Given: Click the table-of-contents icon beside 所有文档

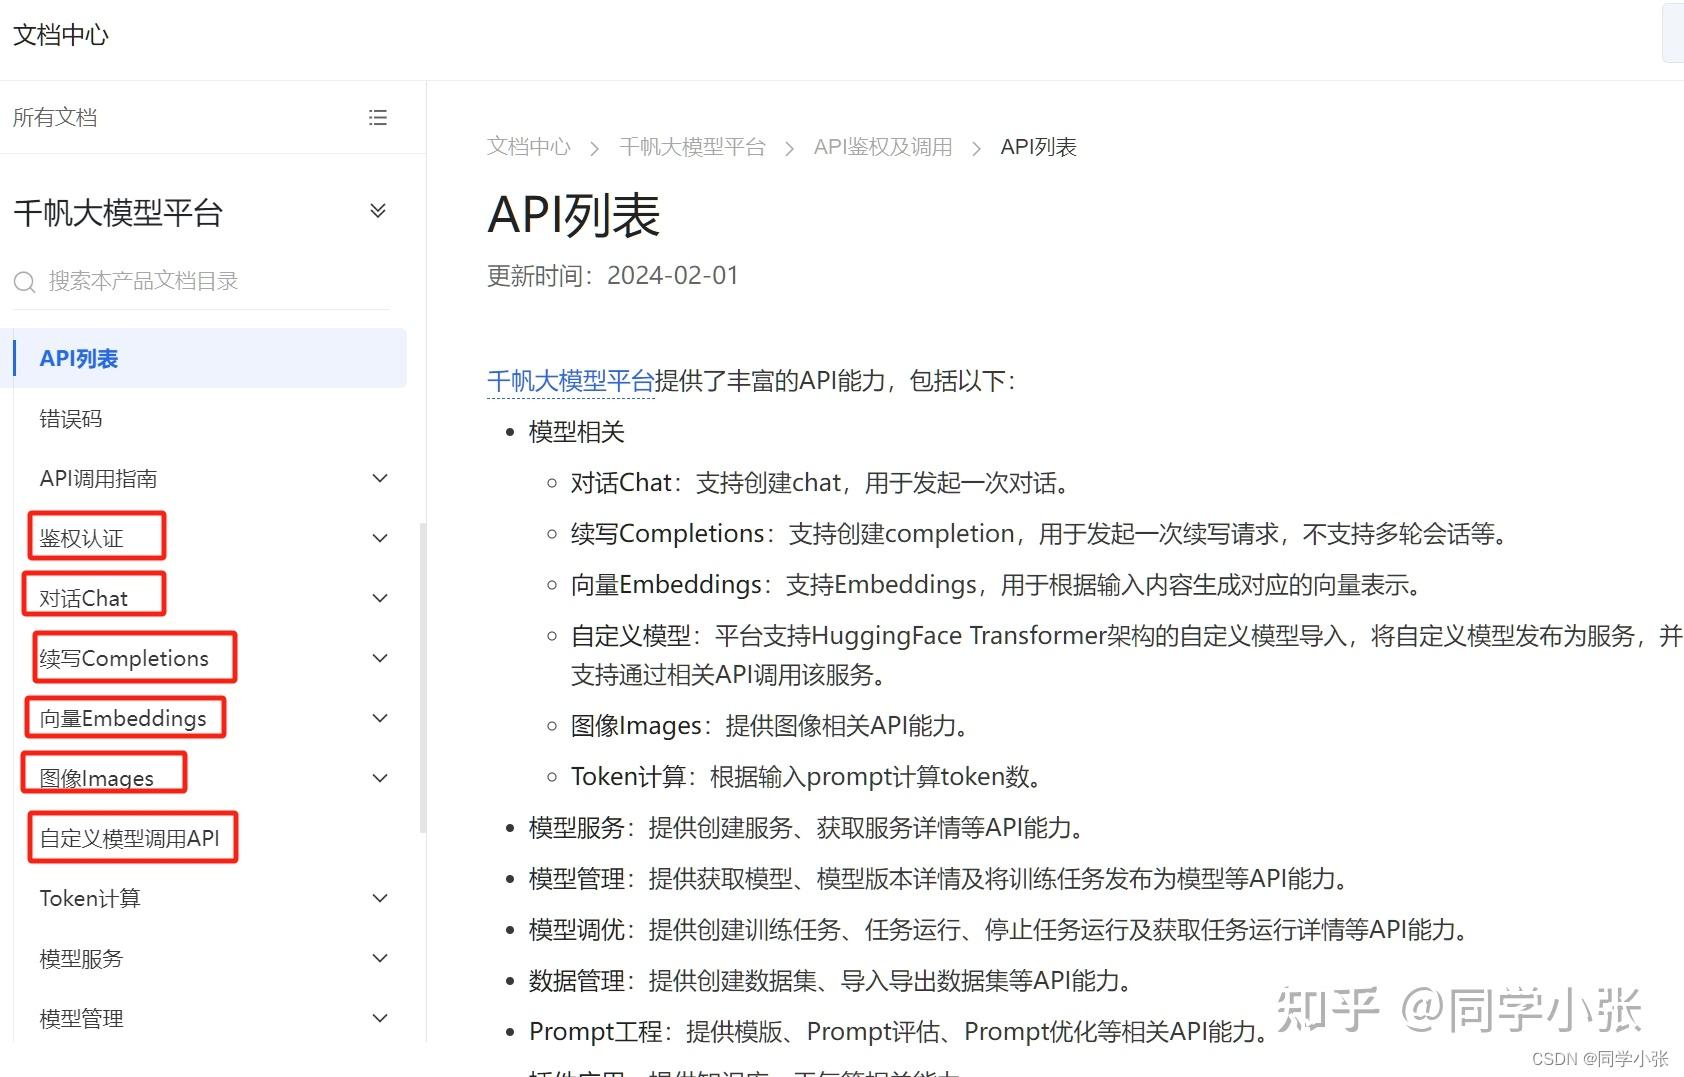Looking at the screenshot, I should 378,117.
